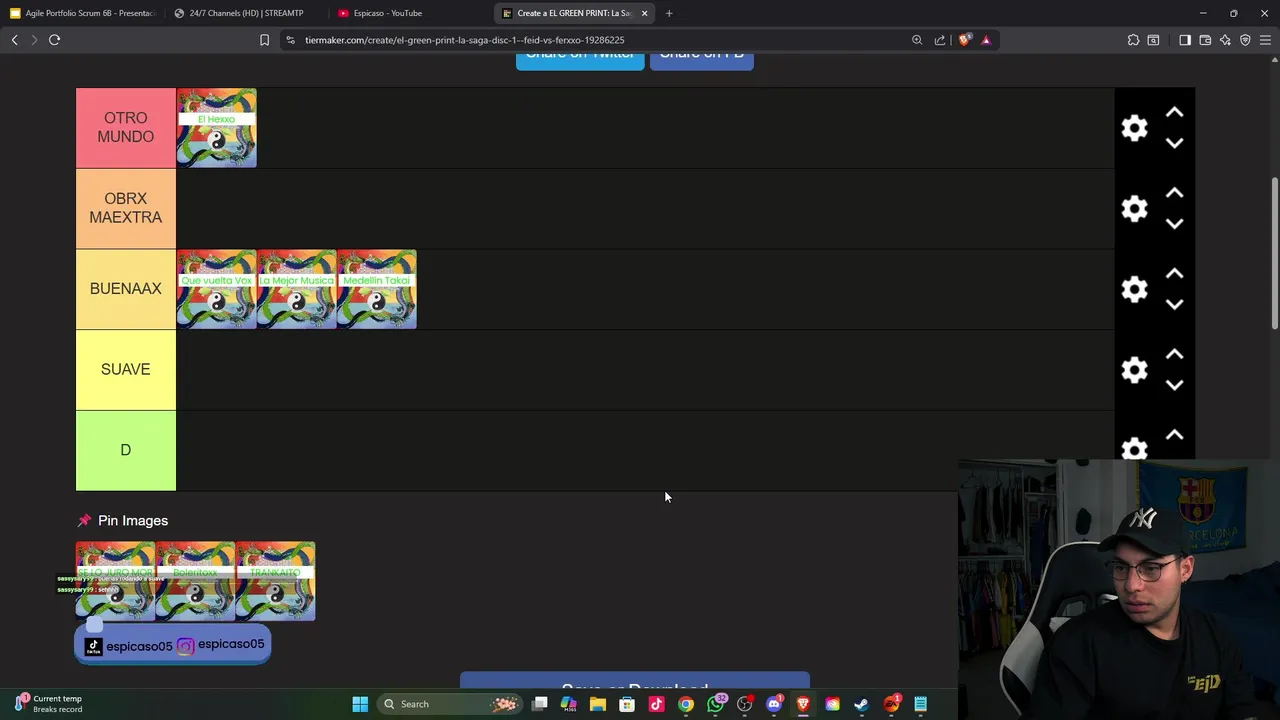Open Brave Rewards triangle icon

tap(986, 40)
